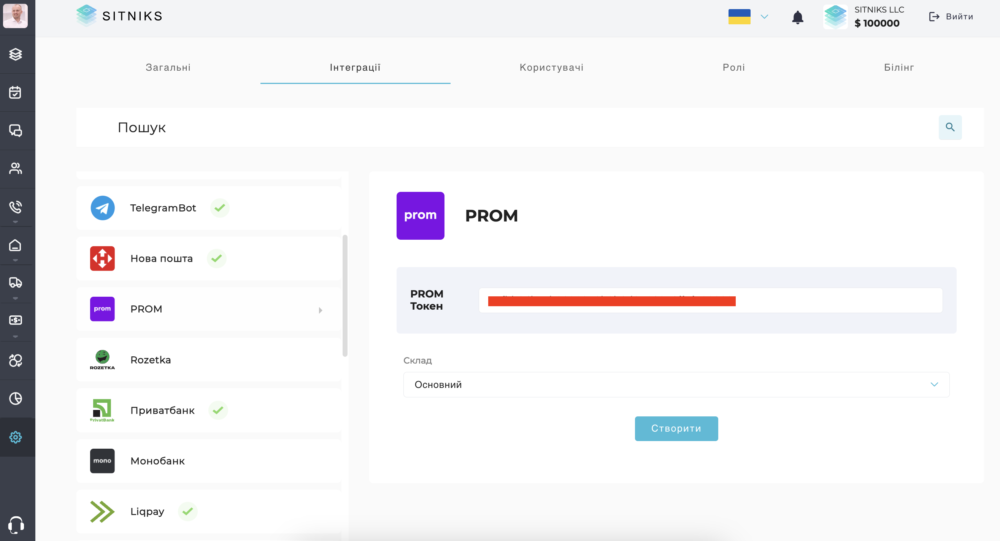This screenshot has width=1000, height=541.
Task: Open the warehouse sidebar icon
Action: click(x=15, y=245)
